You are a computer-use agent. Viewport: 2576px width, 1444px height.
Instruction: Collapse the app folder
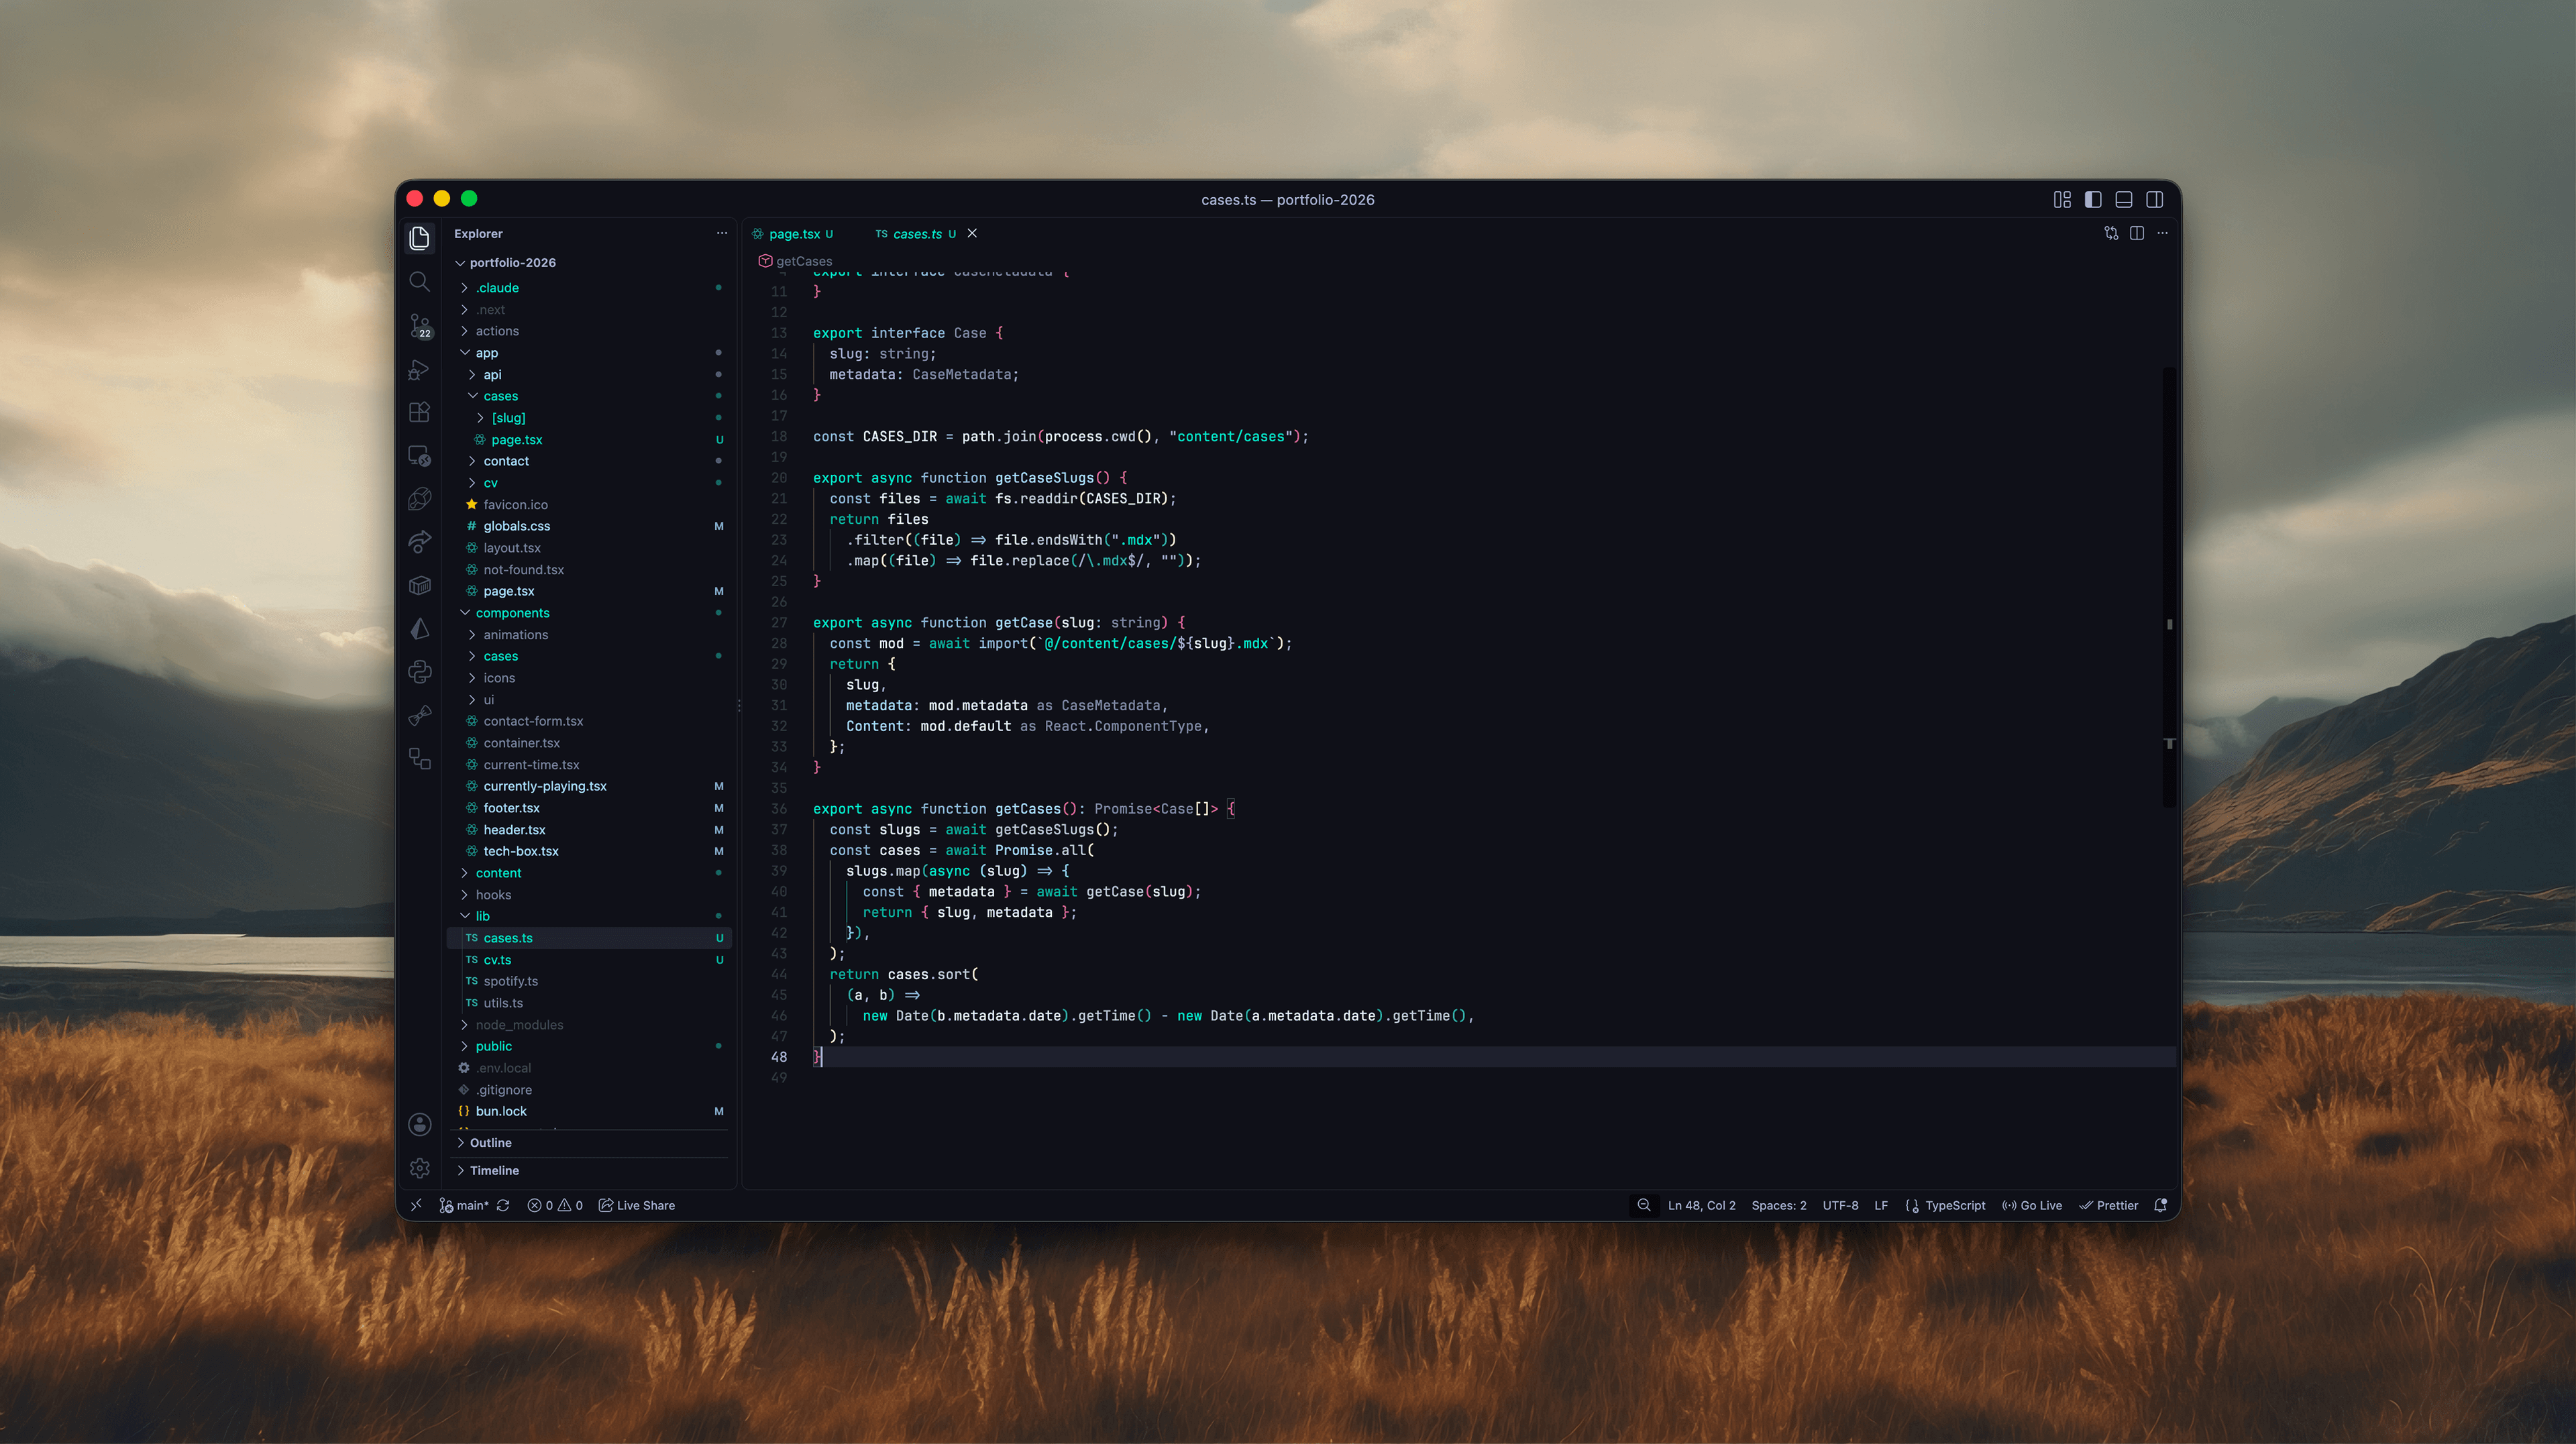tap(590, 353)
